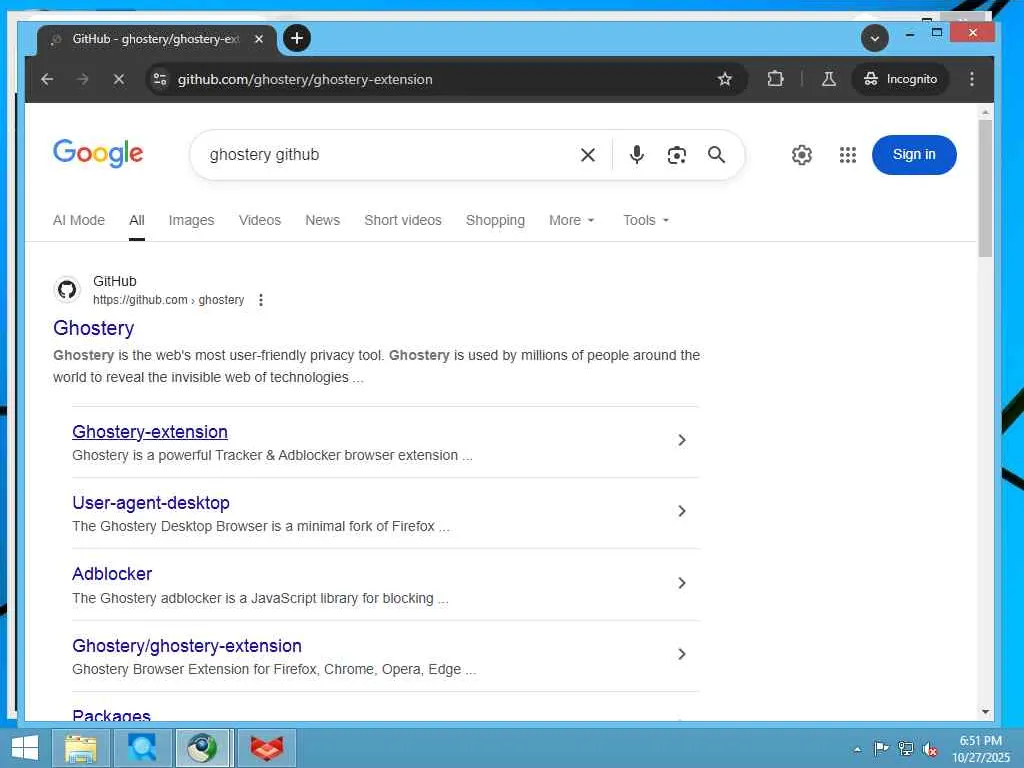Open the Extensions puzzle icon
1024x768 pixels.
775,79
